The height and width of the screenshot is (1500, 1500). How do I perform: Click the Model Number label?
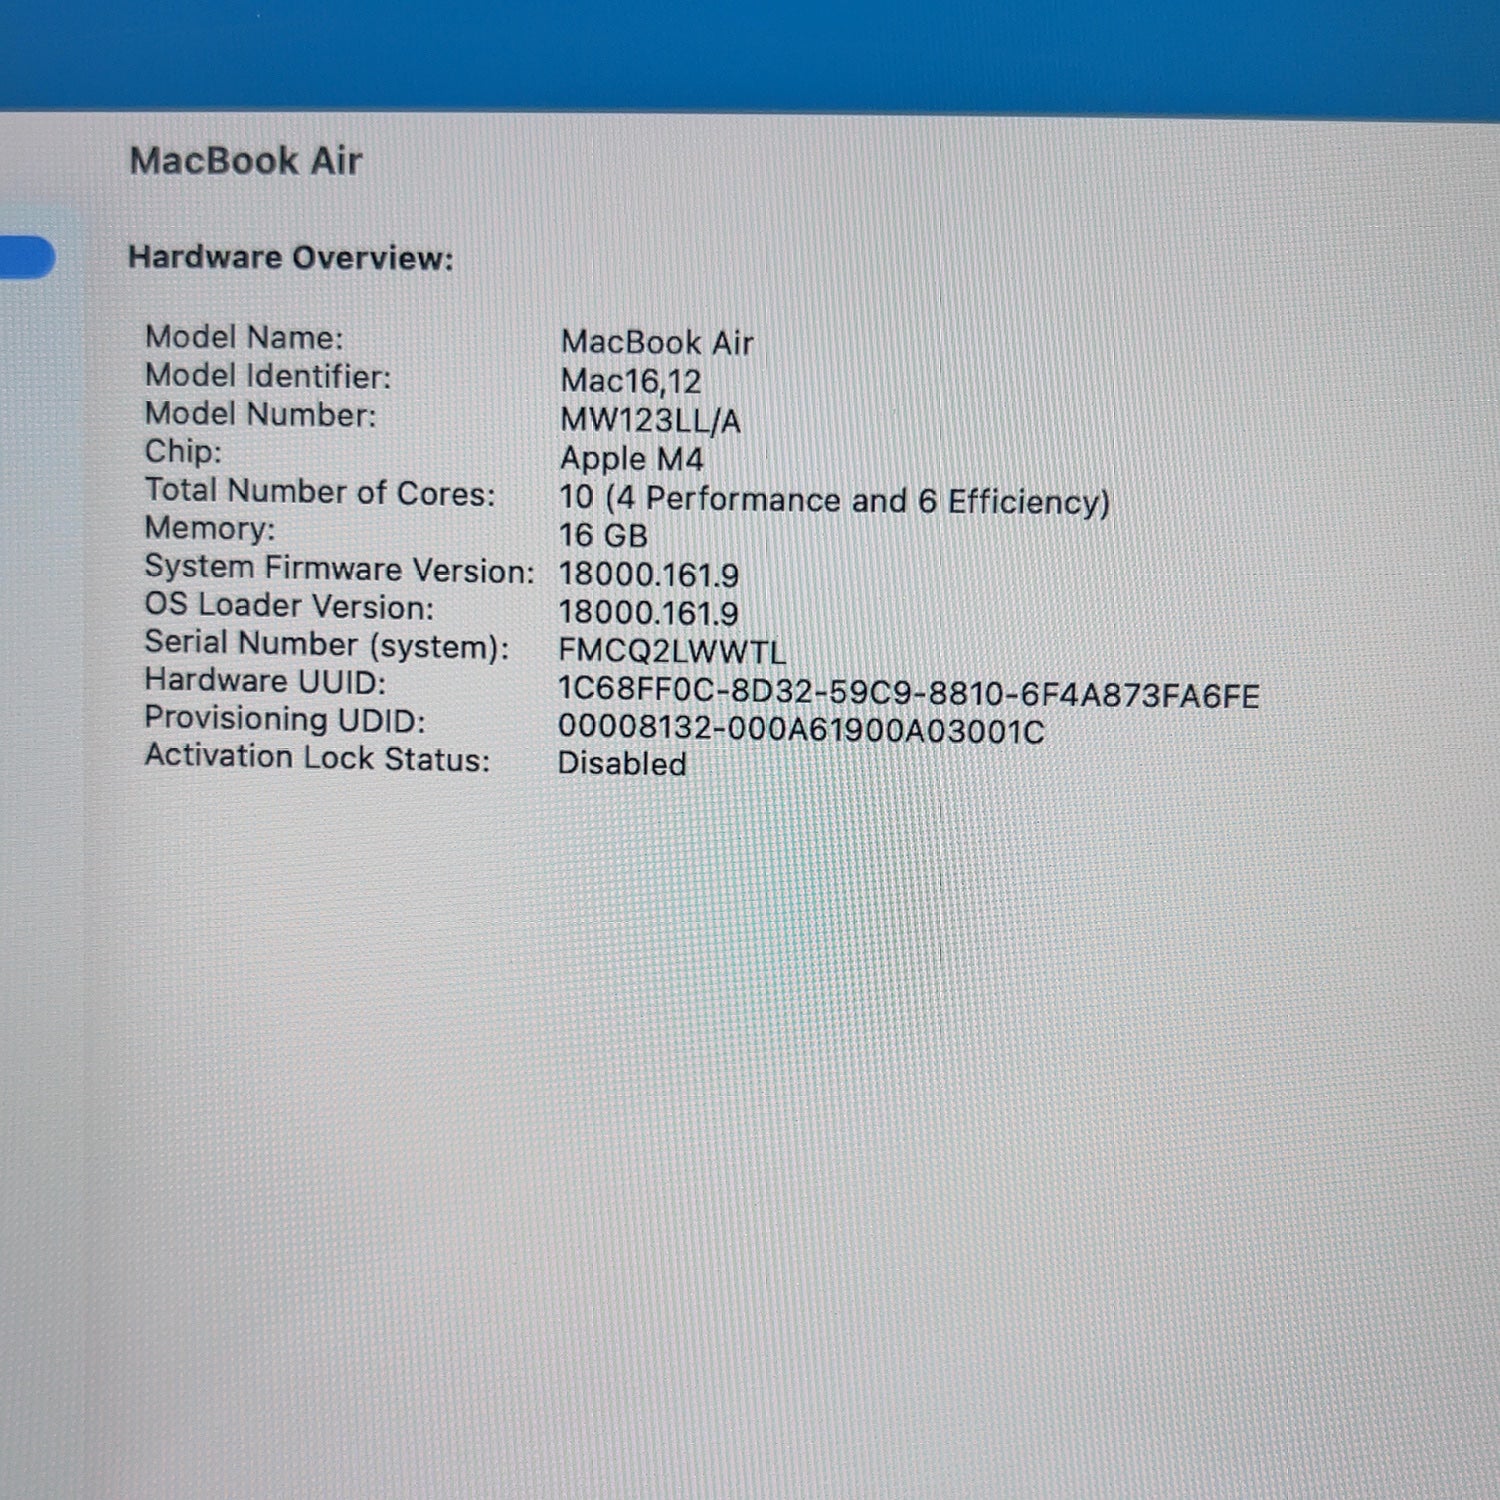coord(261,414)
